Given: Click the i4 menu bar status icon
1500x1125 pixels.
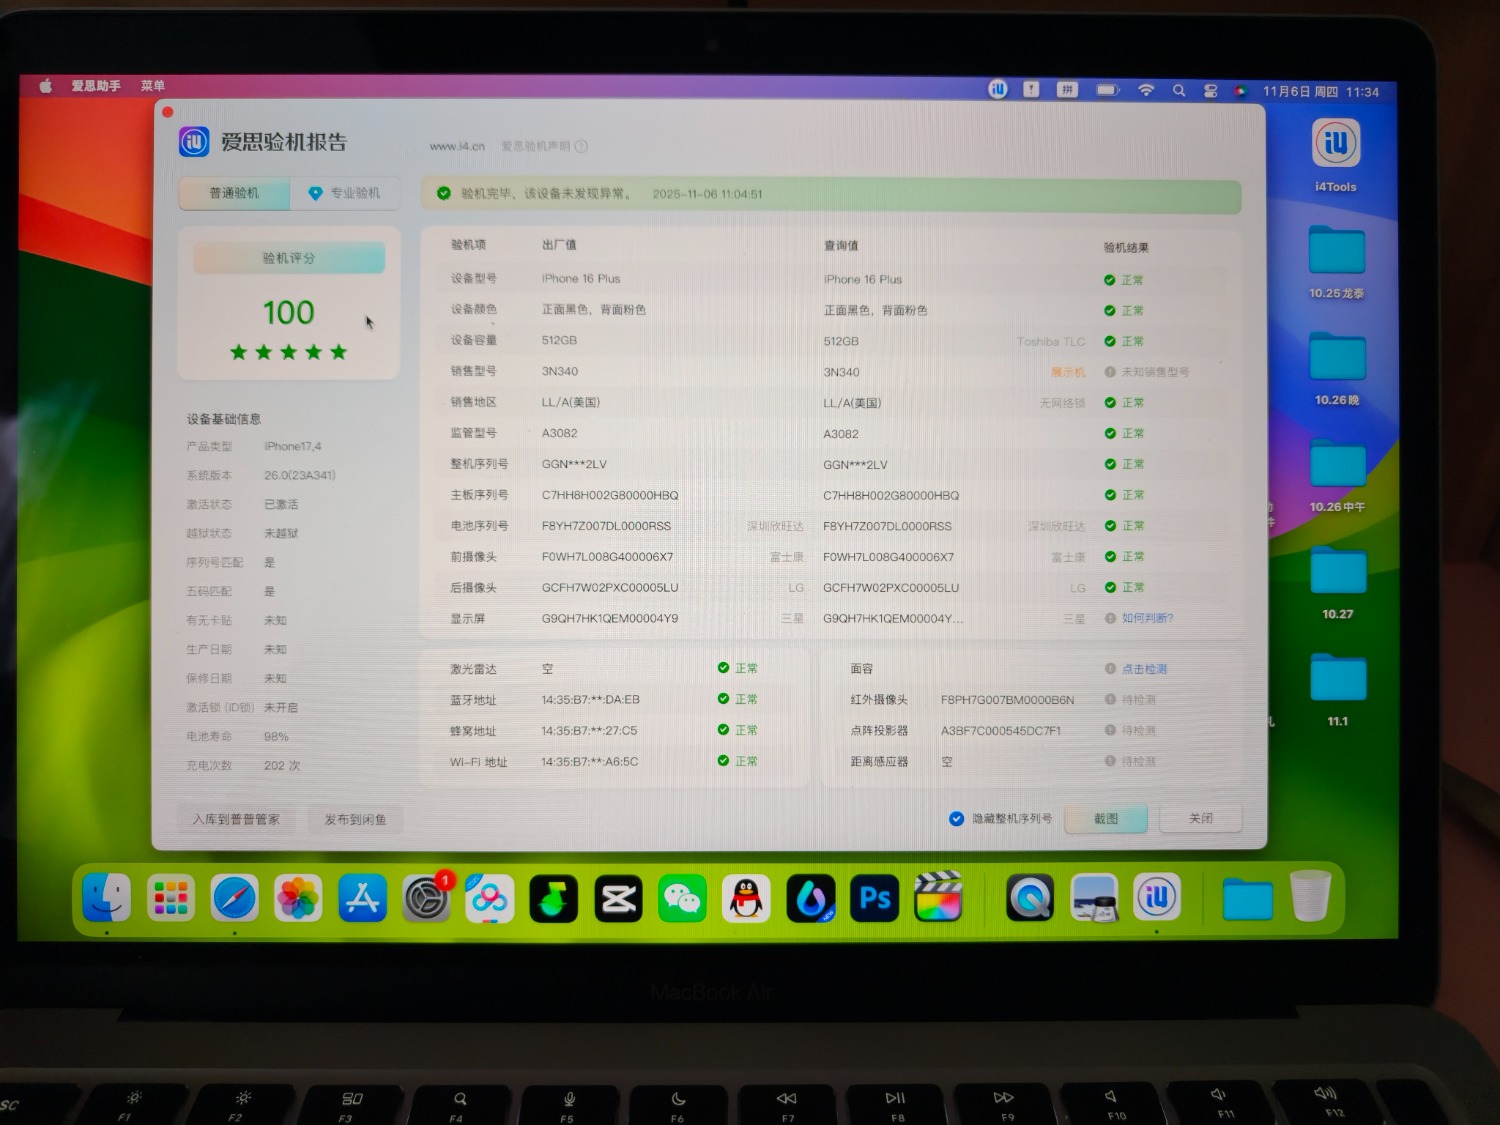Looking at the screenshot, I should coord(997,89).
